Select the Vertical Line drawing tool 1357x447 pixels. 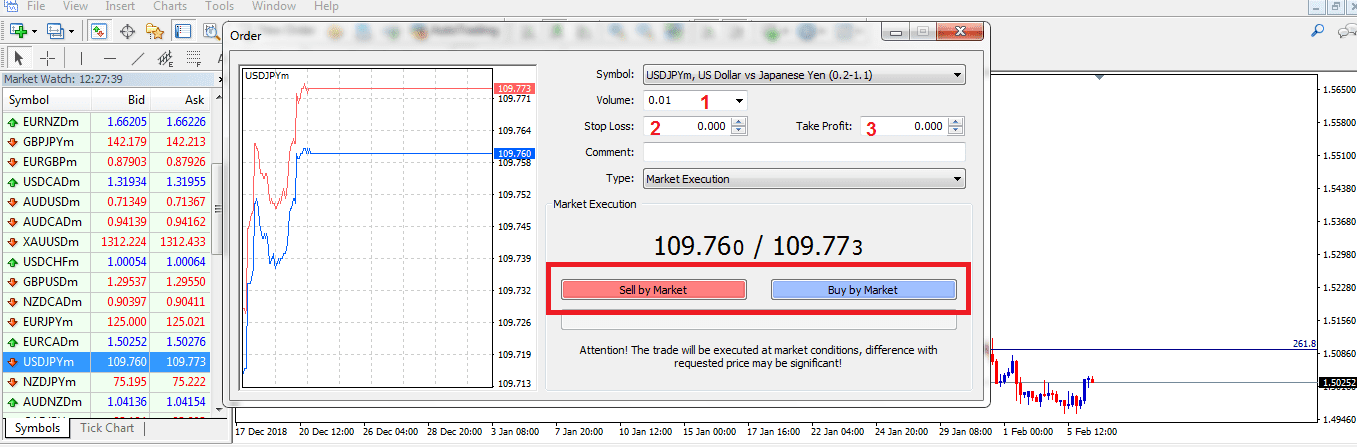(x=82, y=57)
